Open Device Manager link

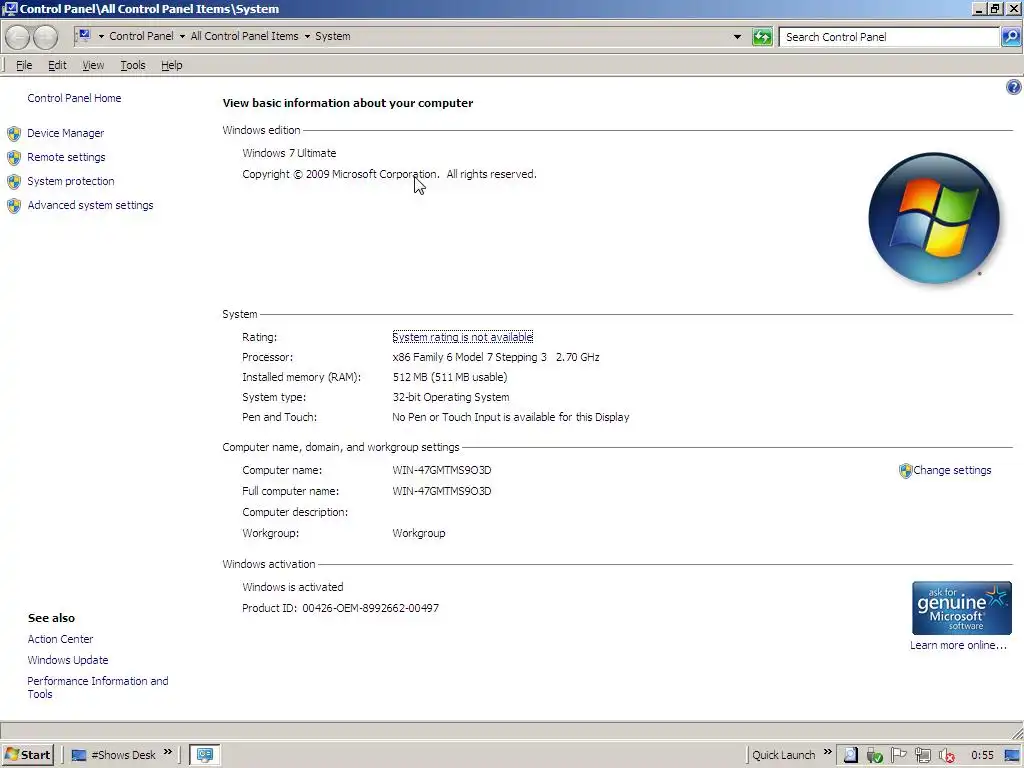coord(66,133)
